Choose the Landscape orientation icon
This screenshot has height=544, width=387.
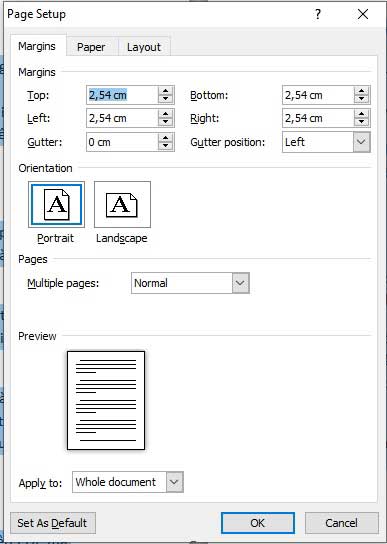(x=122, y=204)
